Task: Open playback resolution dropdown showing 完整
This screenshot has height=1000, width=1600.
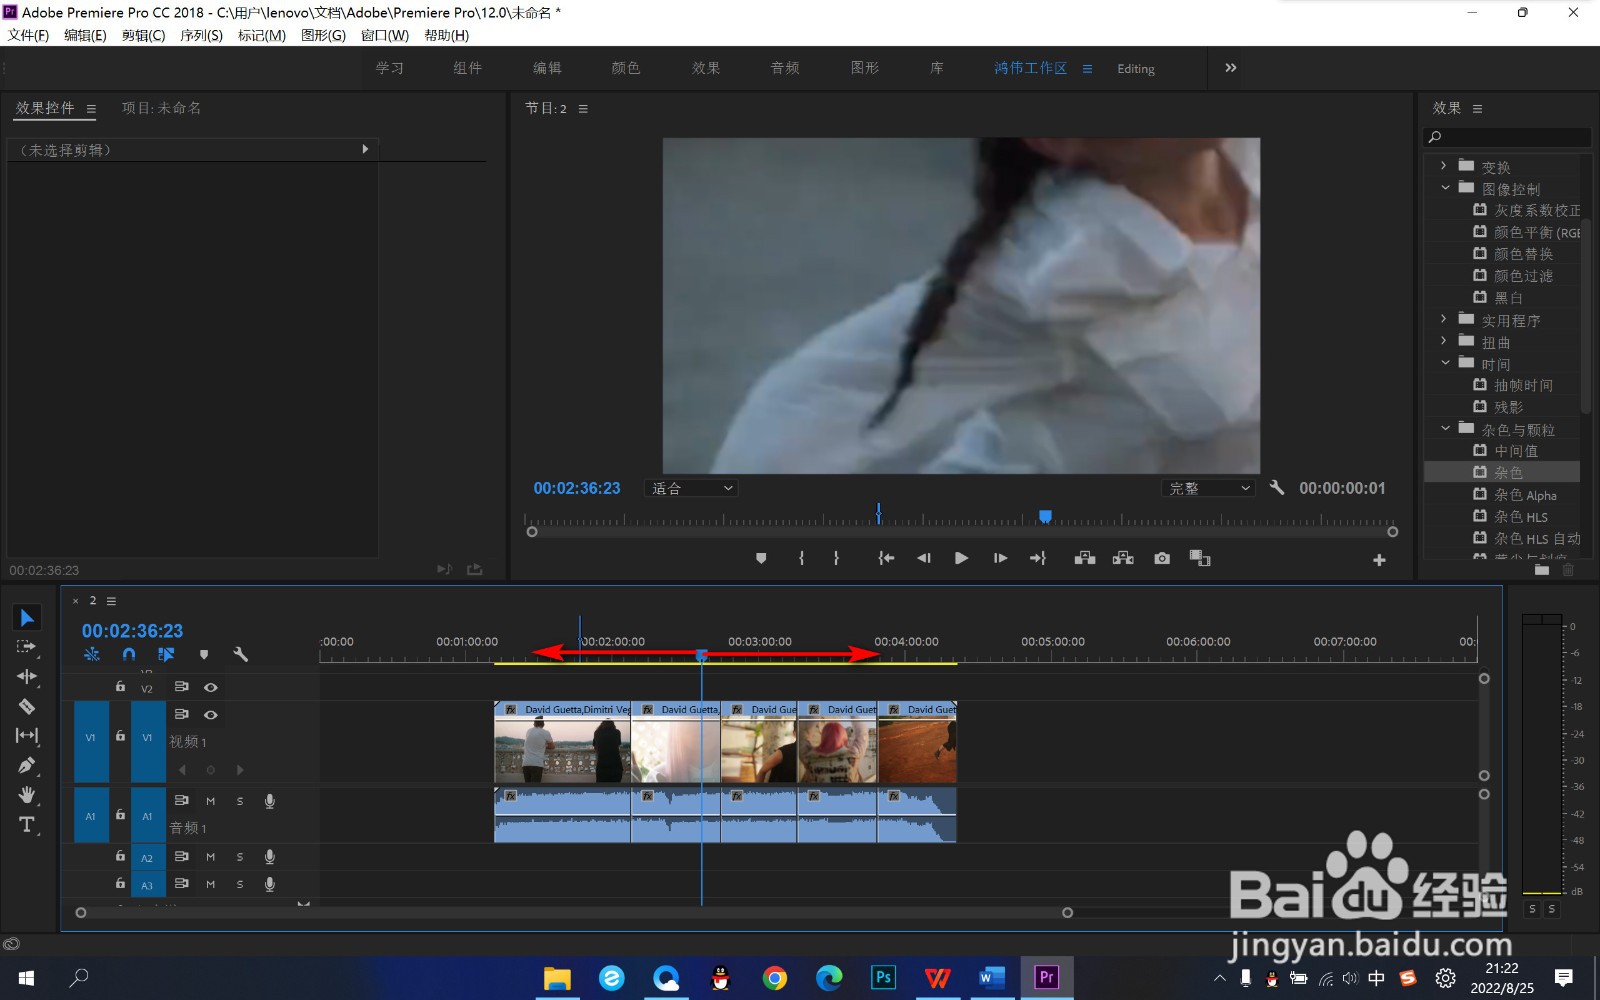Action: click(1209, 488)
